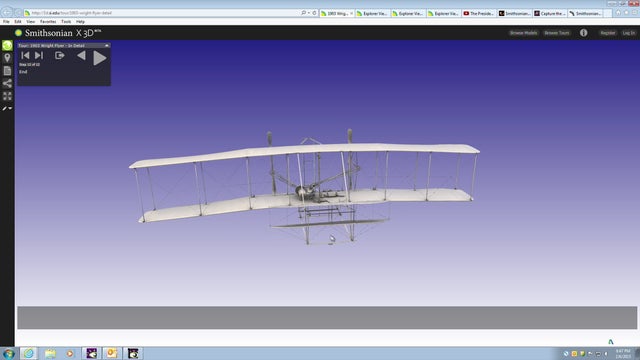
Task: Open the View menu
Action: pos(31,22)
